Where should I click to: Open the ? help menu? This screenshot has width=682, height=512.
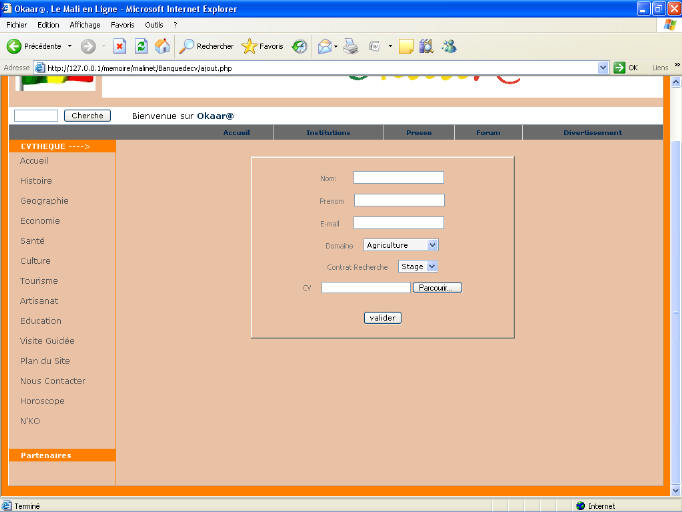click(175, 25)
